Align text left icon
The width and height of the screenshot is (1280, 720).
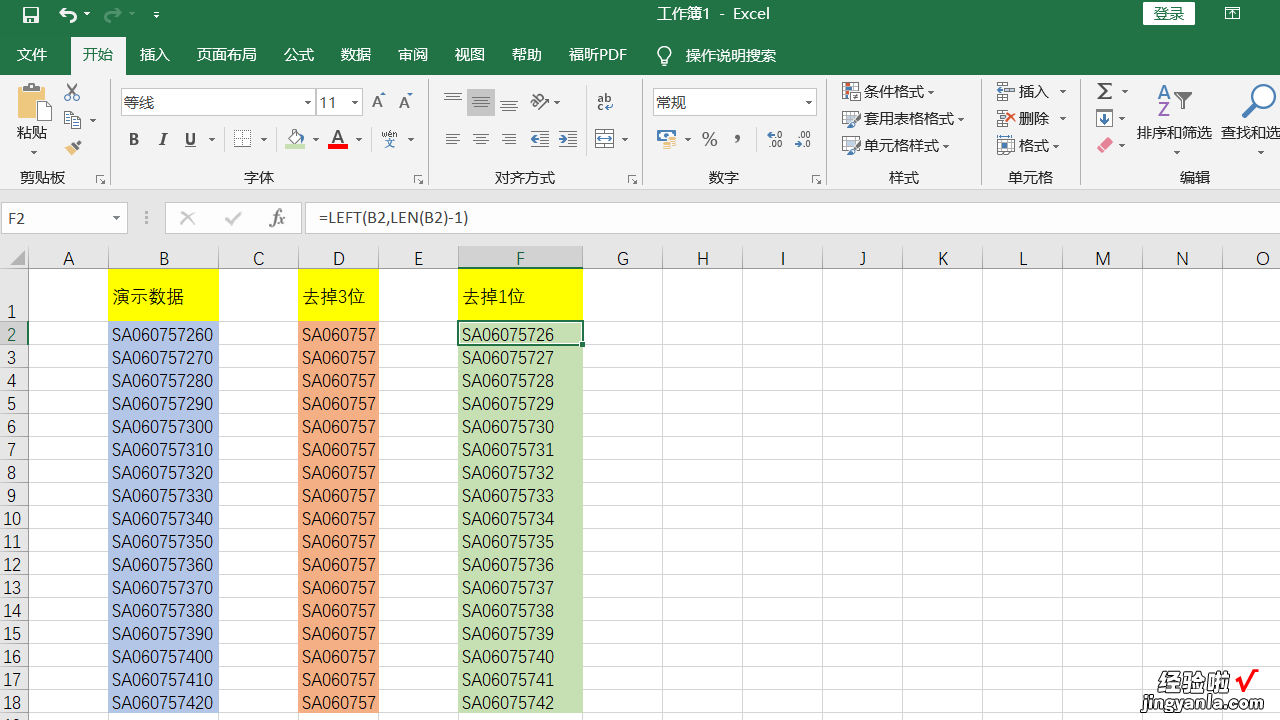(x=453, y=139)
